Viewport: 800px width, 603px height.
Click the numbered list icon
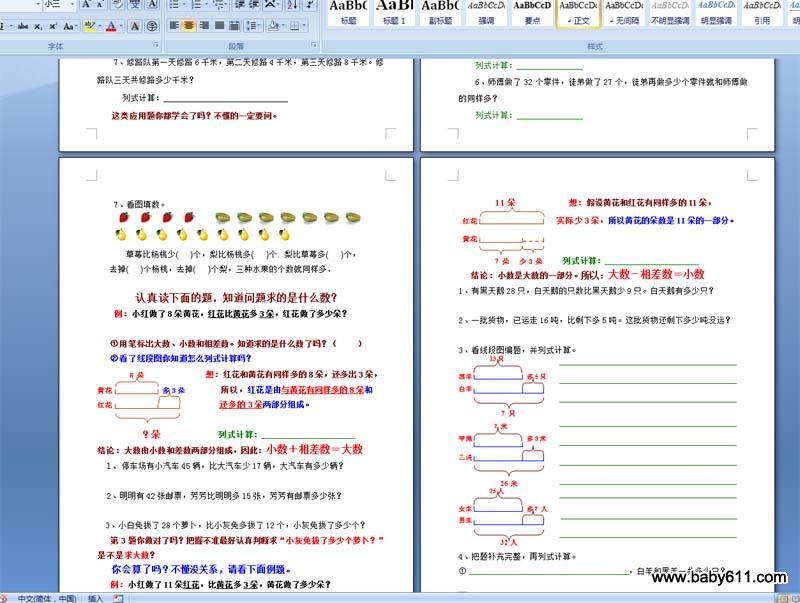click(x=198, y=5)
